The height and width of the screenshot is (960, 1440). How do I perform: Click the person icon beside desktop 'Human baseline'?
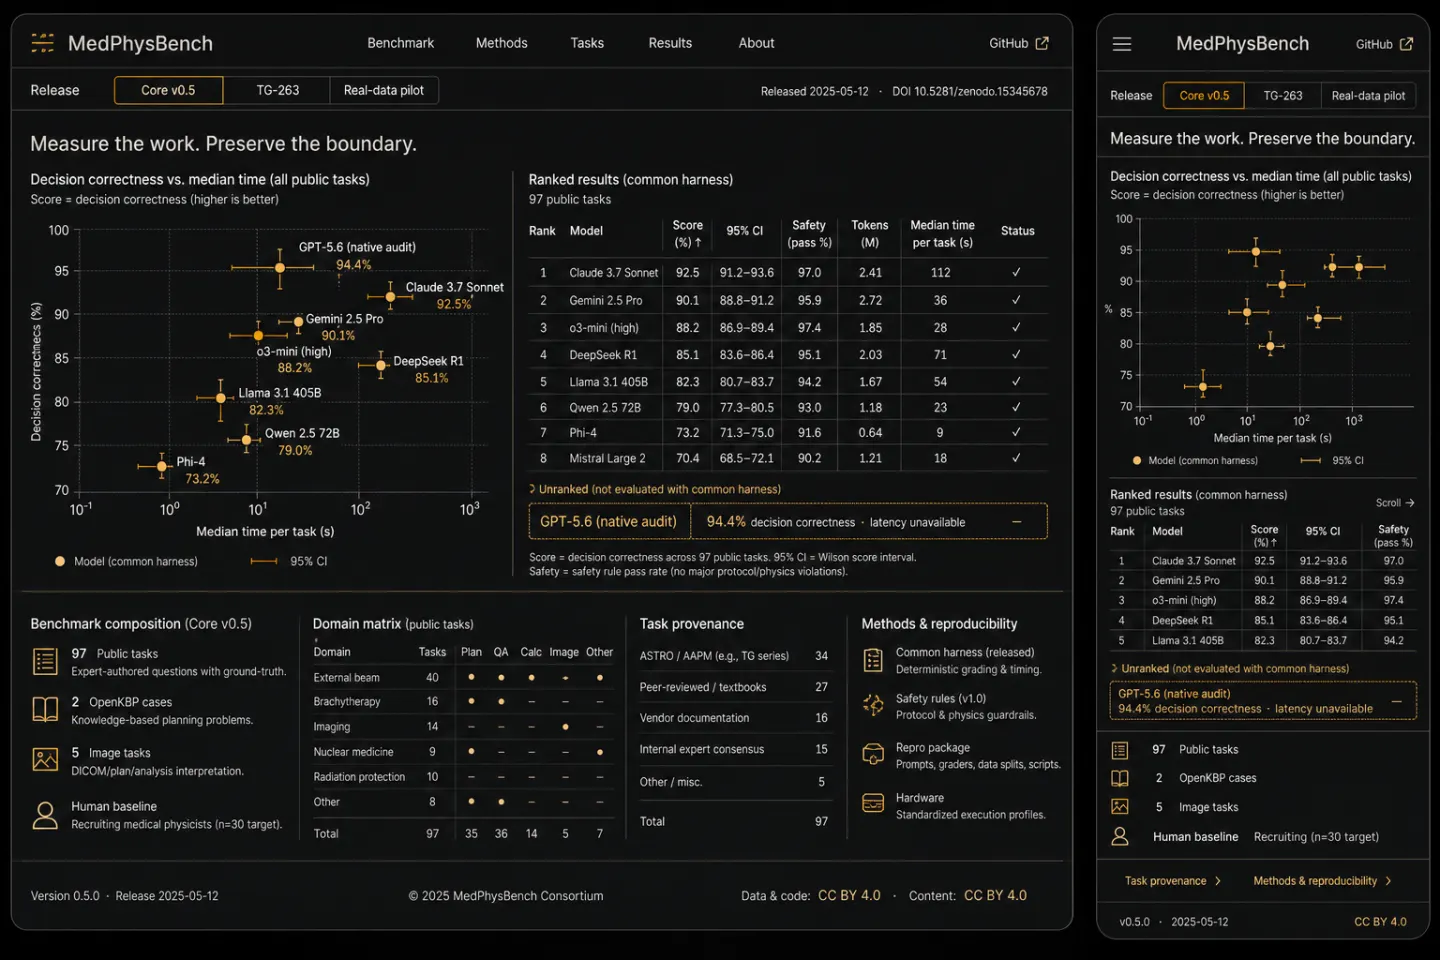(45, 815)
